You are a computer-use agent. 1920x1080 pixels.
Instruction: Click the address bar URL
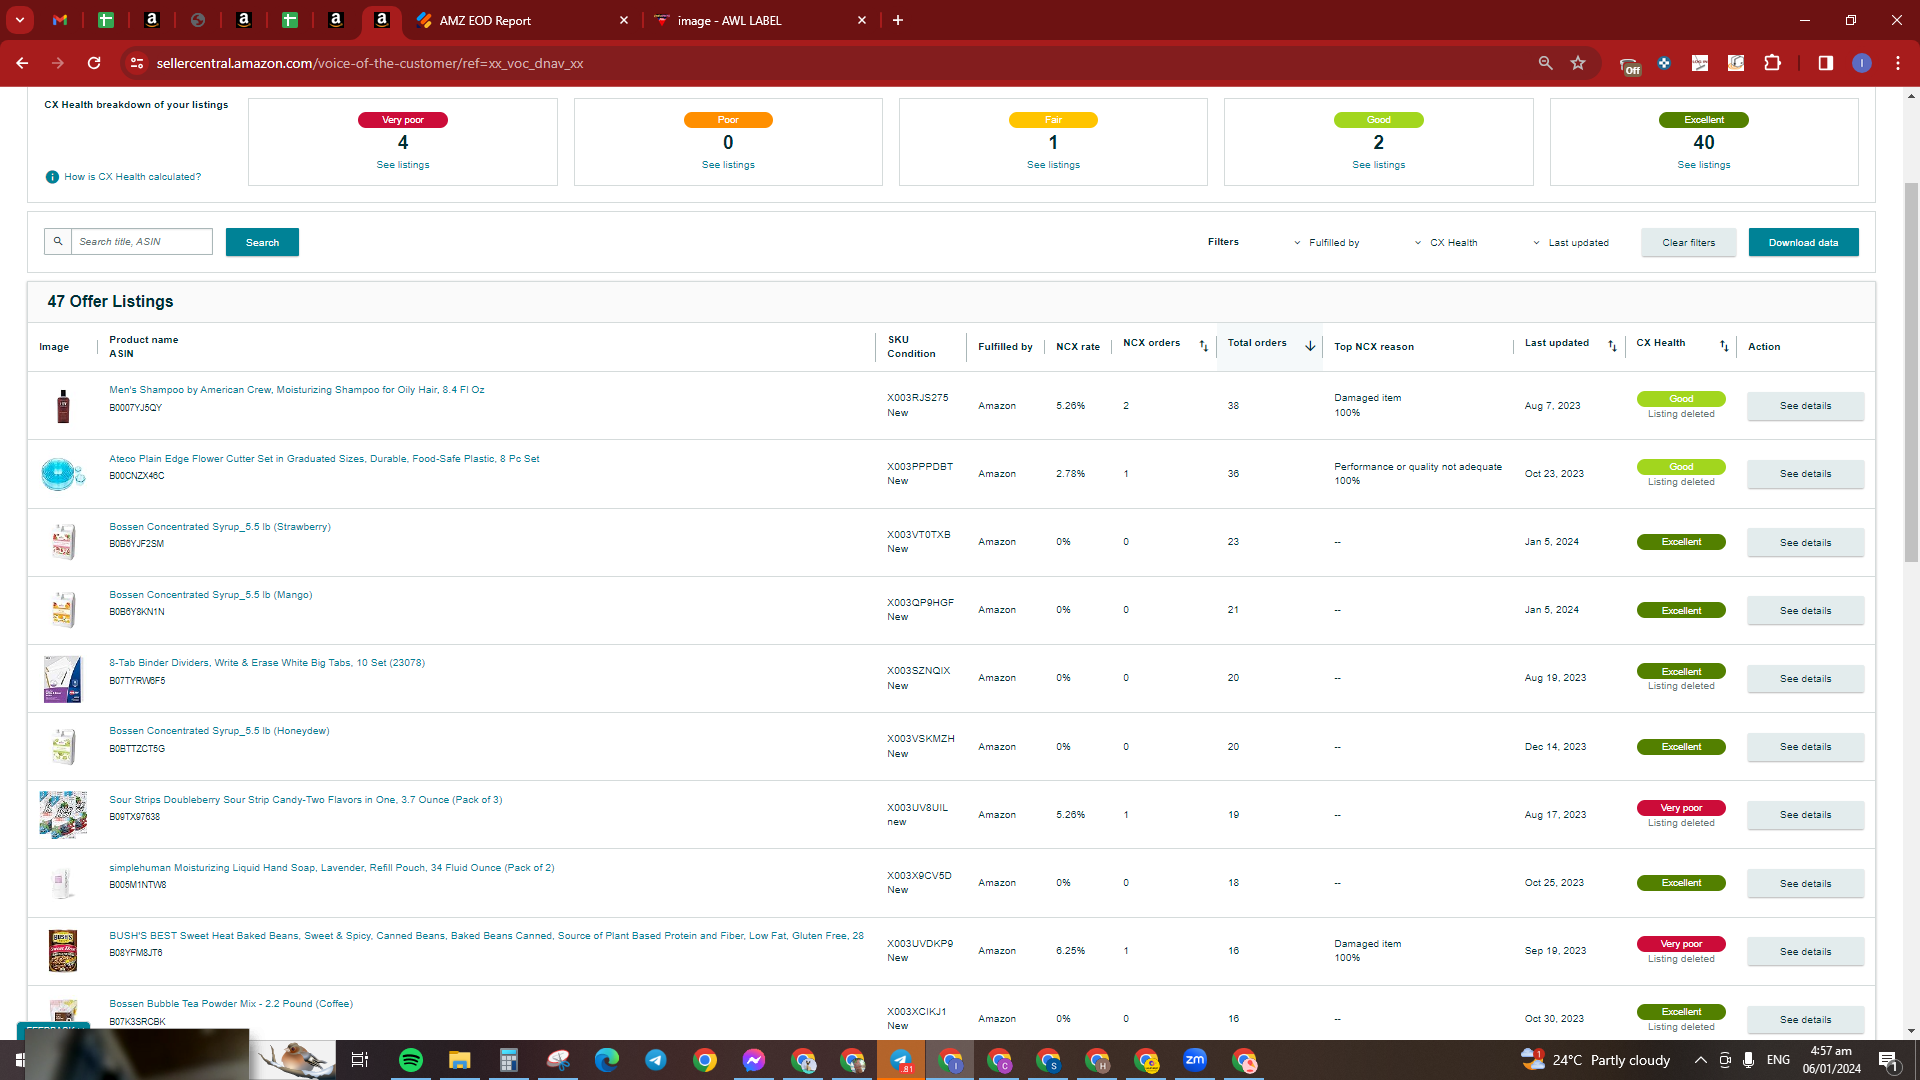tap(370, 63)
